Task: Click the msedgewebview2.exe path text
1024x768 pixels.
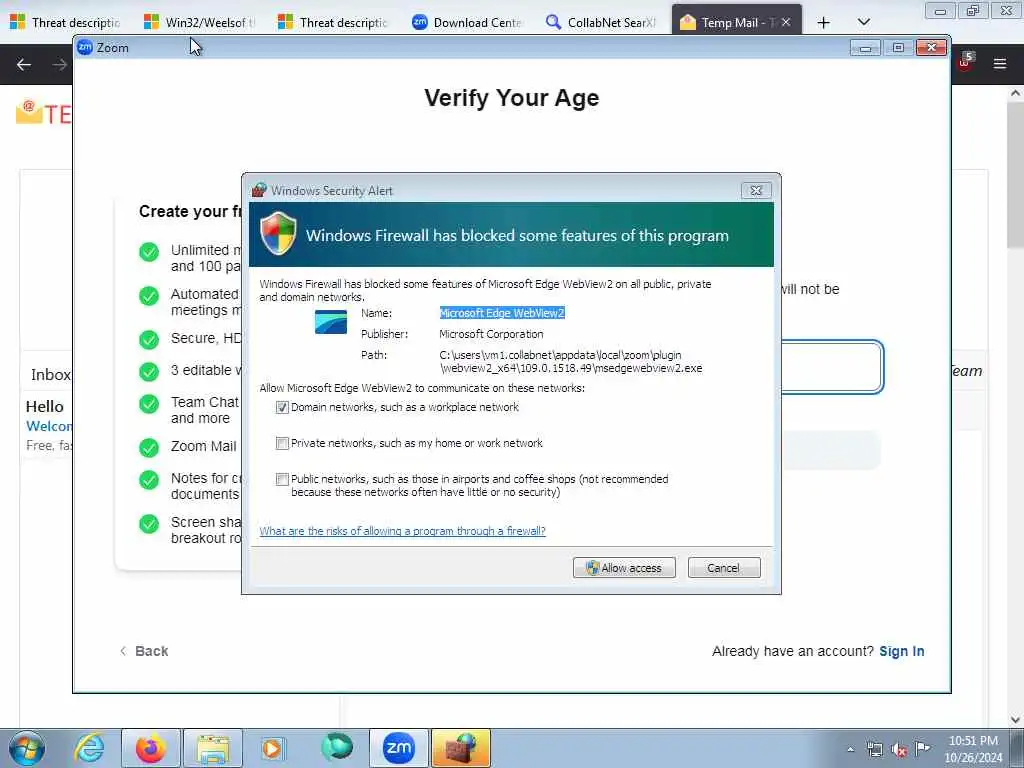Action: tap(571, 362)
